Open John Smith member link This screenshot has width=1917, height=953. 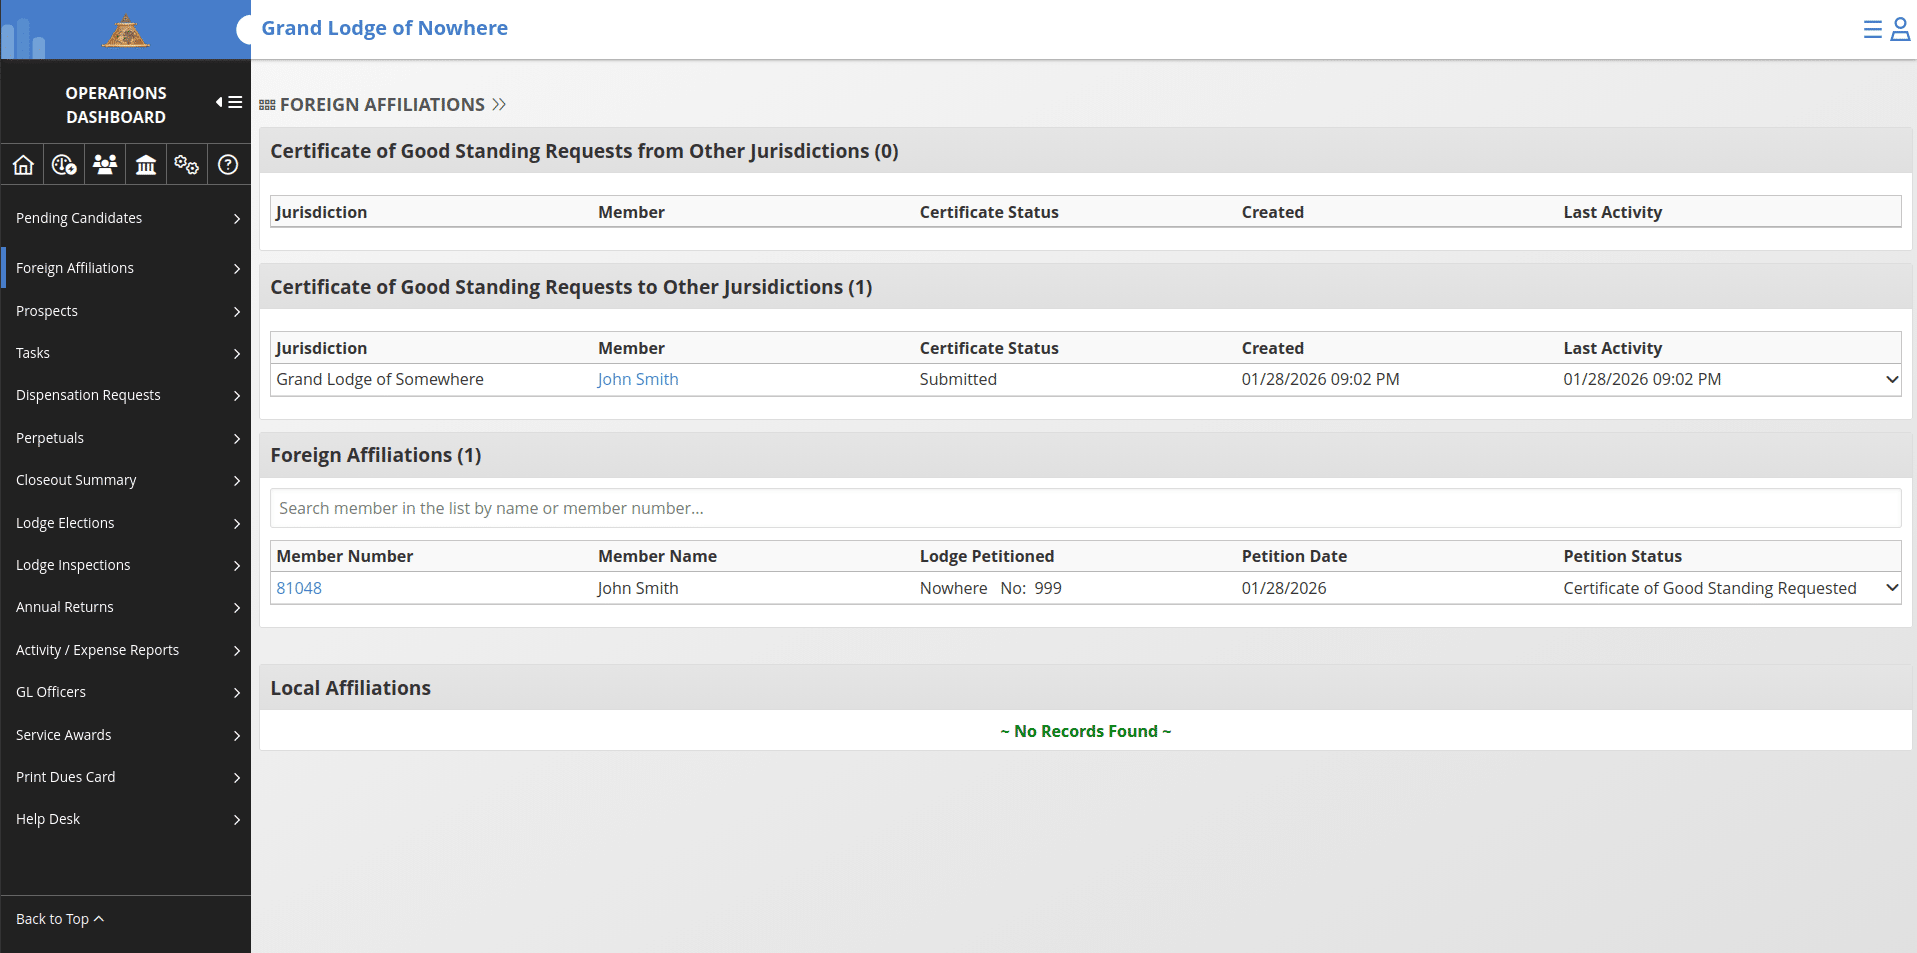pyautogui.click(x=638, y=379)
